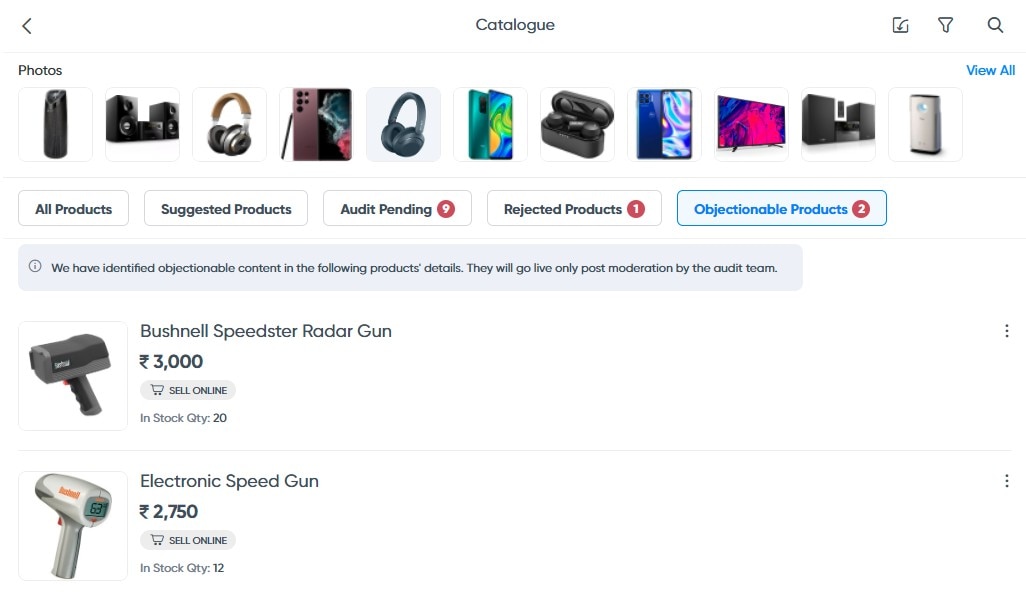
Task: Open options menu for Electronic Speed Gun
Action: pos(1007,481)
